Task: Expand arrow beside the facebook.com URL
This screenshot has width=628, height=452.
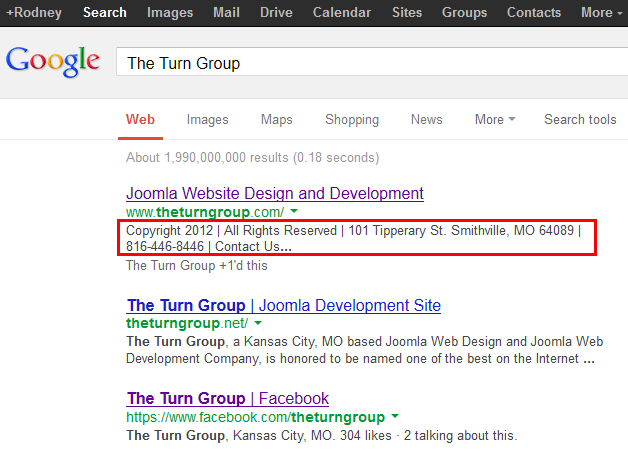Action: [x=394, y=416]
